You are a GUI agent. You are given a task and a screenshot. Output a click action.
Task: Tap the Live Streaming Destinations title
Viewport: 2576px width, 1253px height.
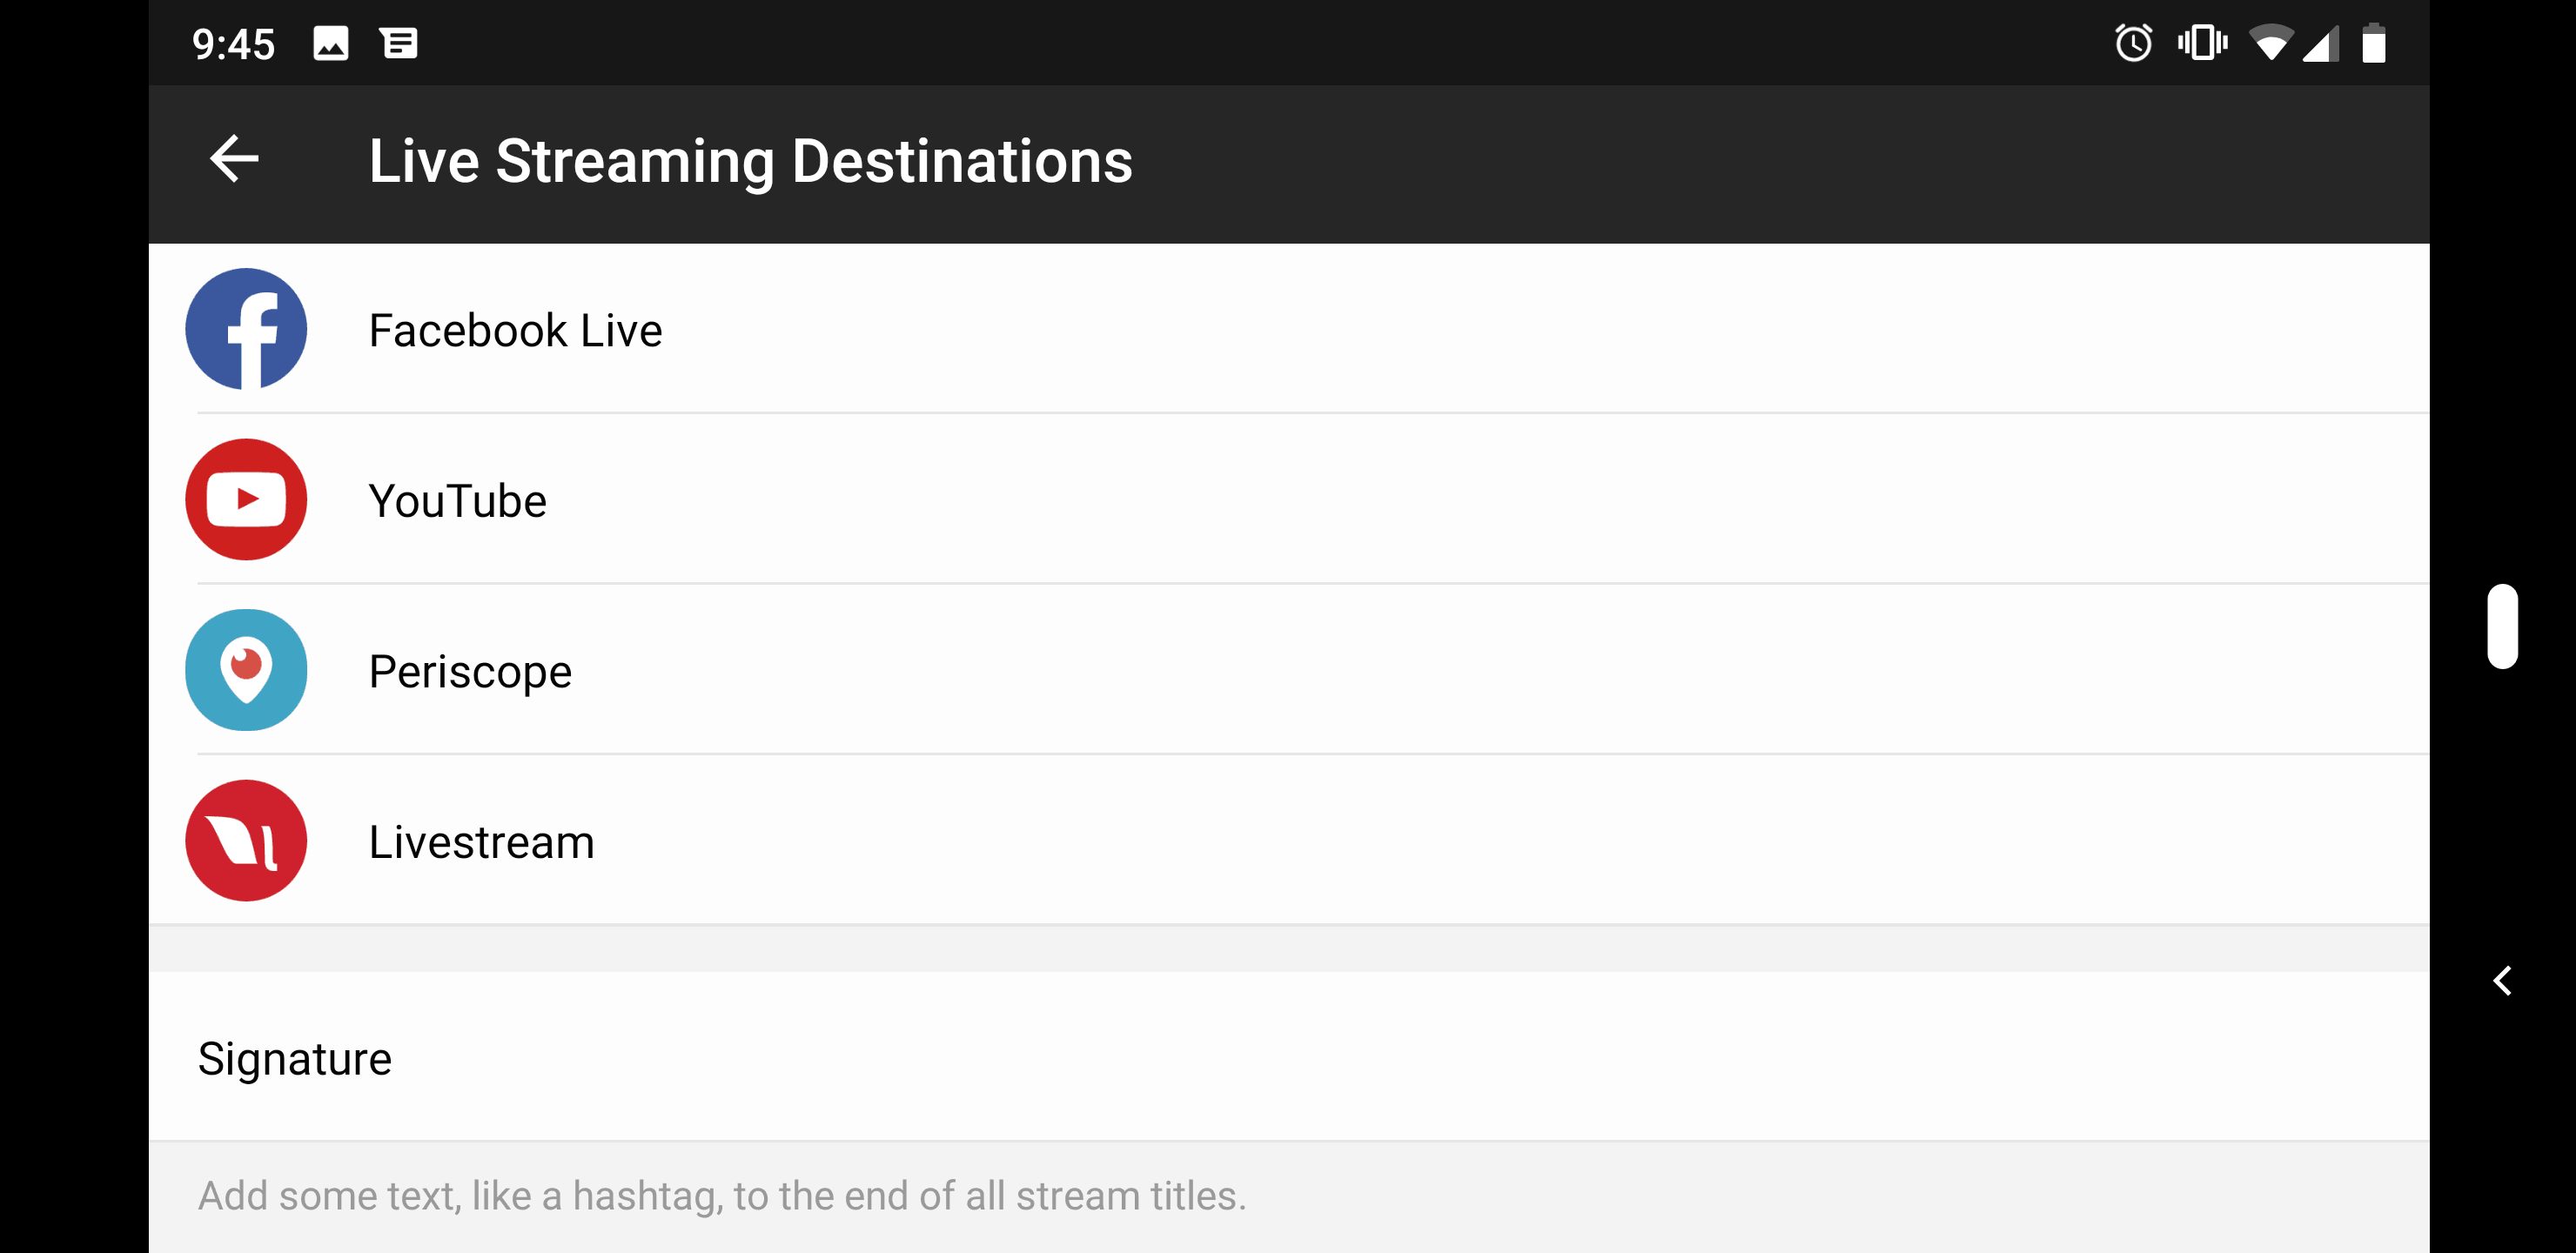750,161
